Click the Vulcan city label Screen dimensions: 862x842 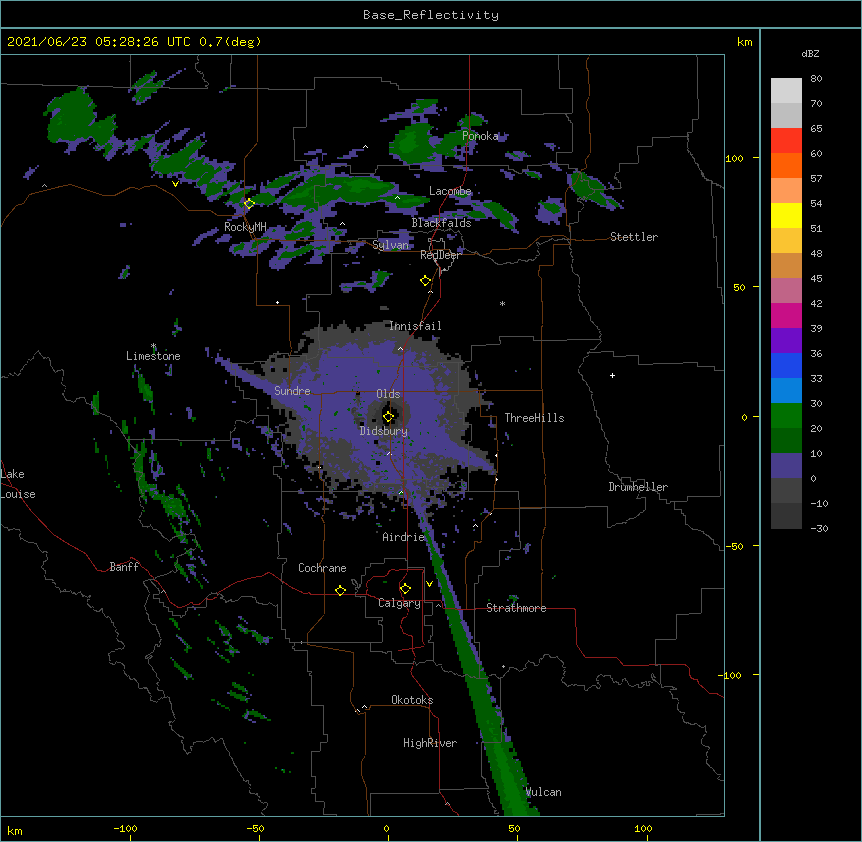543,792
